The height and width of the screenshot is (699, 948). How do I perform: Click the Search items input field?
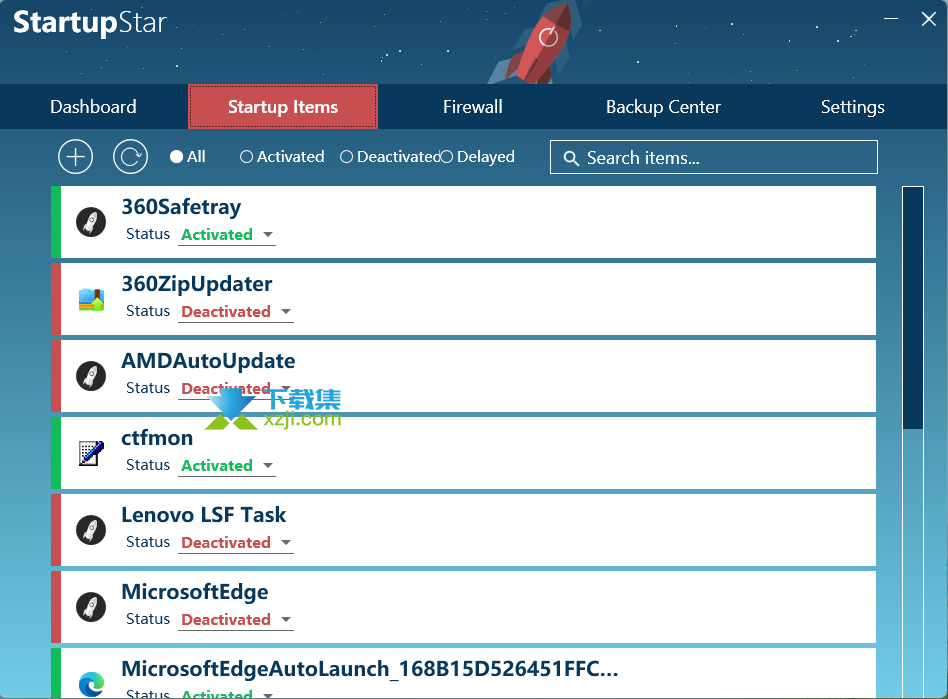pos(713,157)
